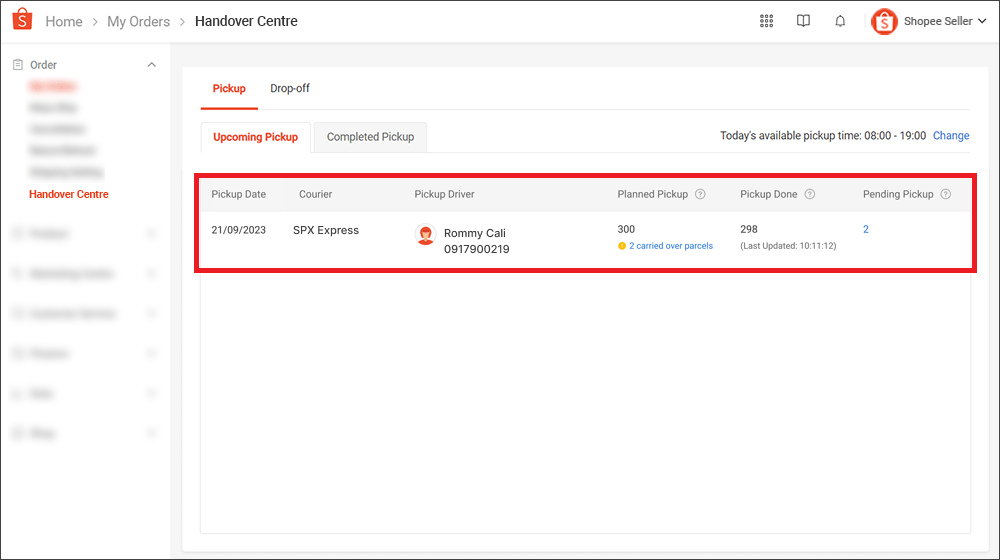Switch to the Drop-off tab
Image resolution: width=1000 pixels, height=560 pixels.
click(x=290, y=89)
